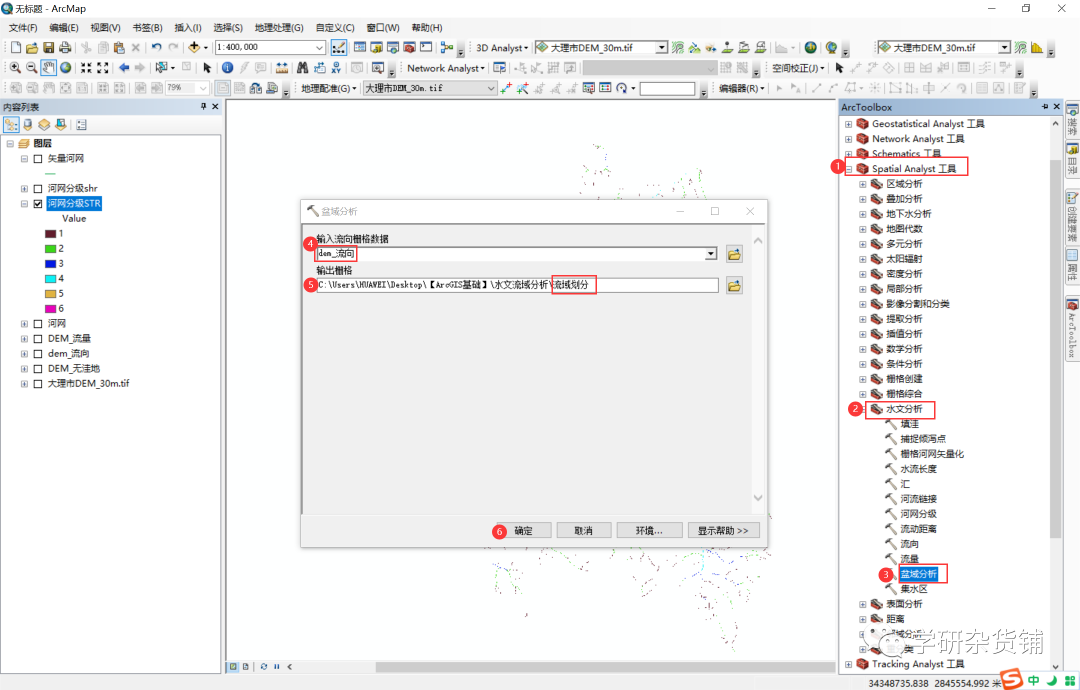1080x690 pixels.
Task: Open the 地理处理(G) menu
Action: point(279,28)
